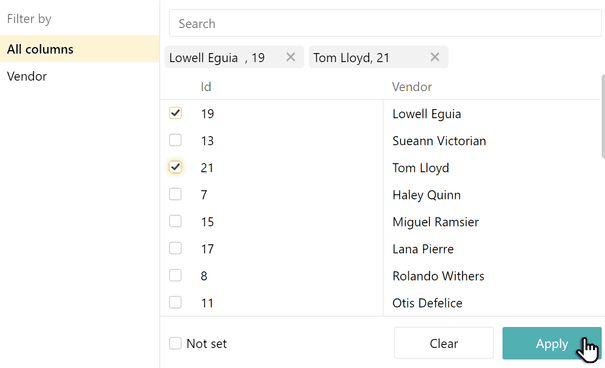
Task: Tick the checkbox for Id 15
Action: [x=175, y=221]
